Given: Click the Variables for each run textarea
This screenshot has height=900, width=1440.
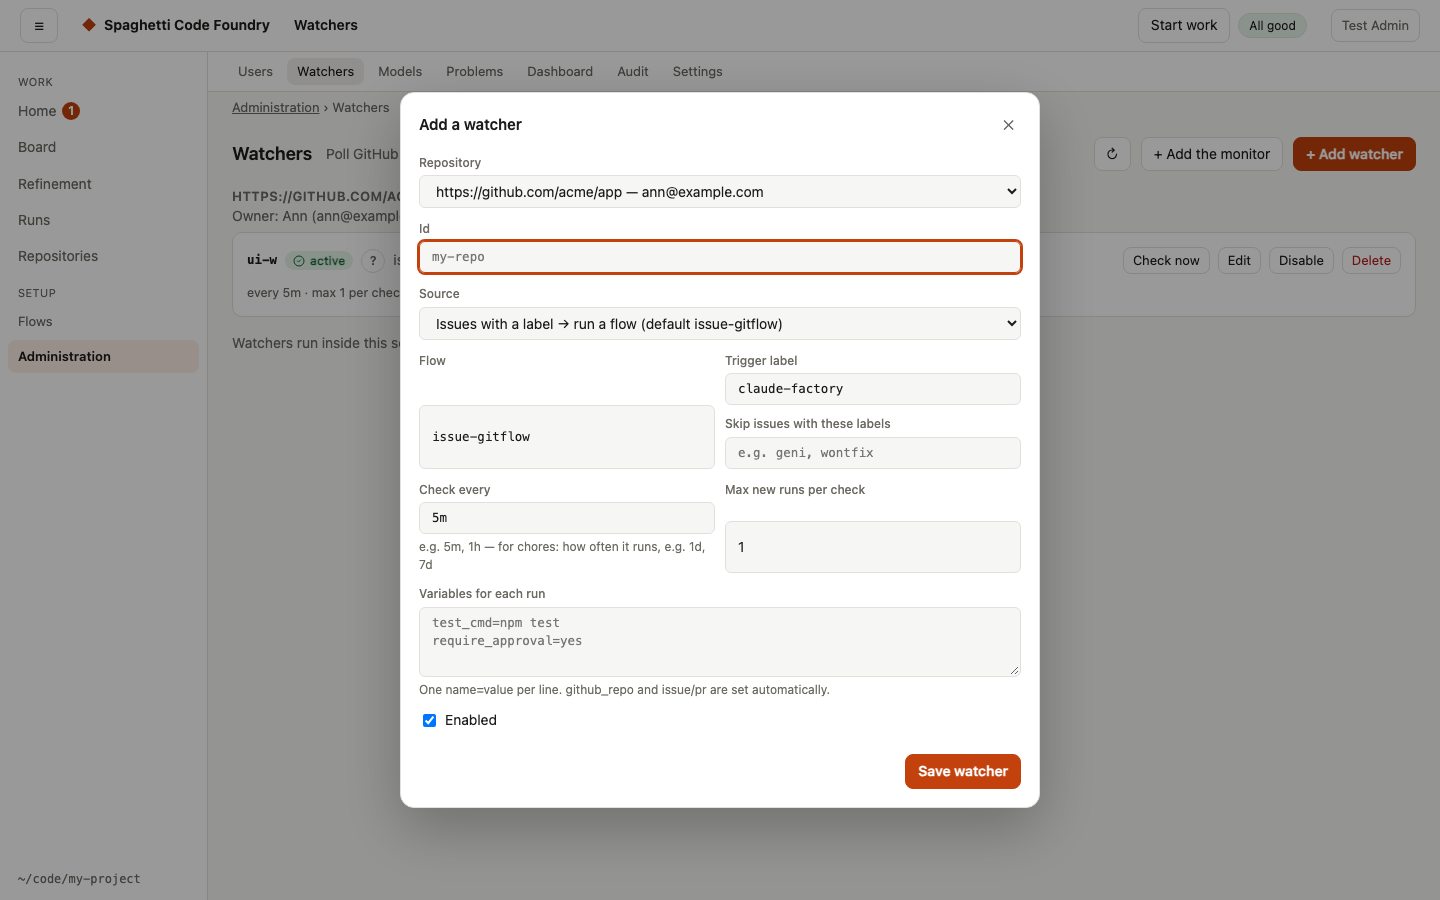Looking at the screenshot, I should [x=720, y=642].
